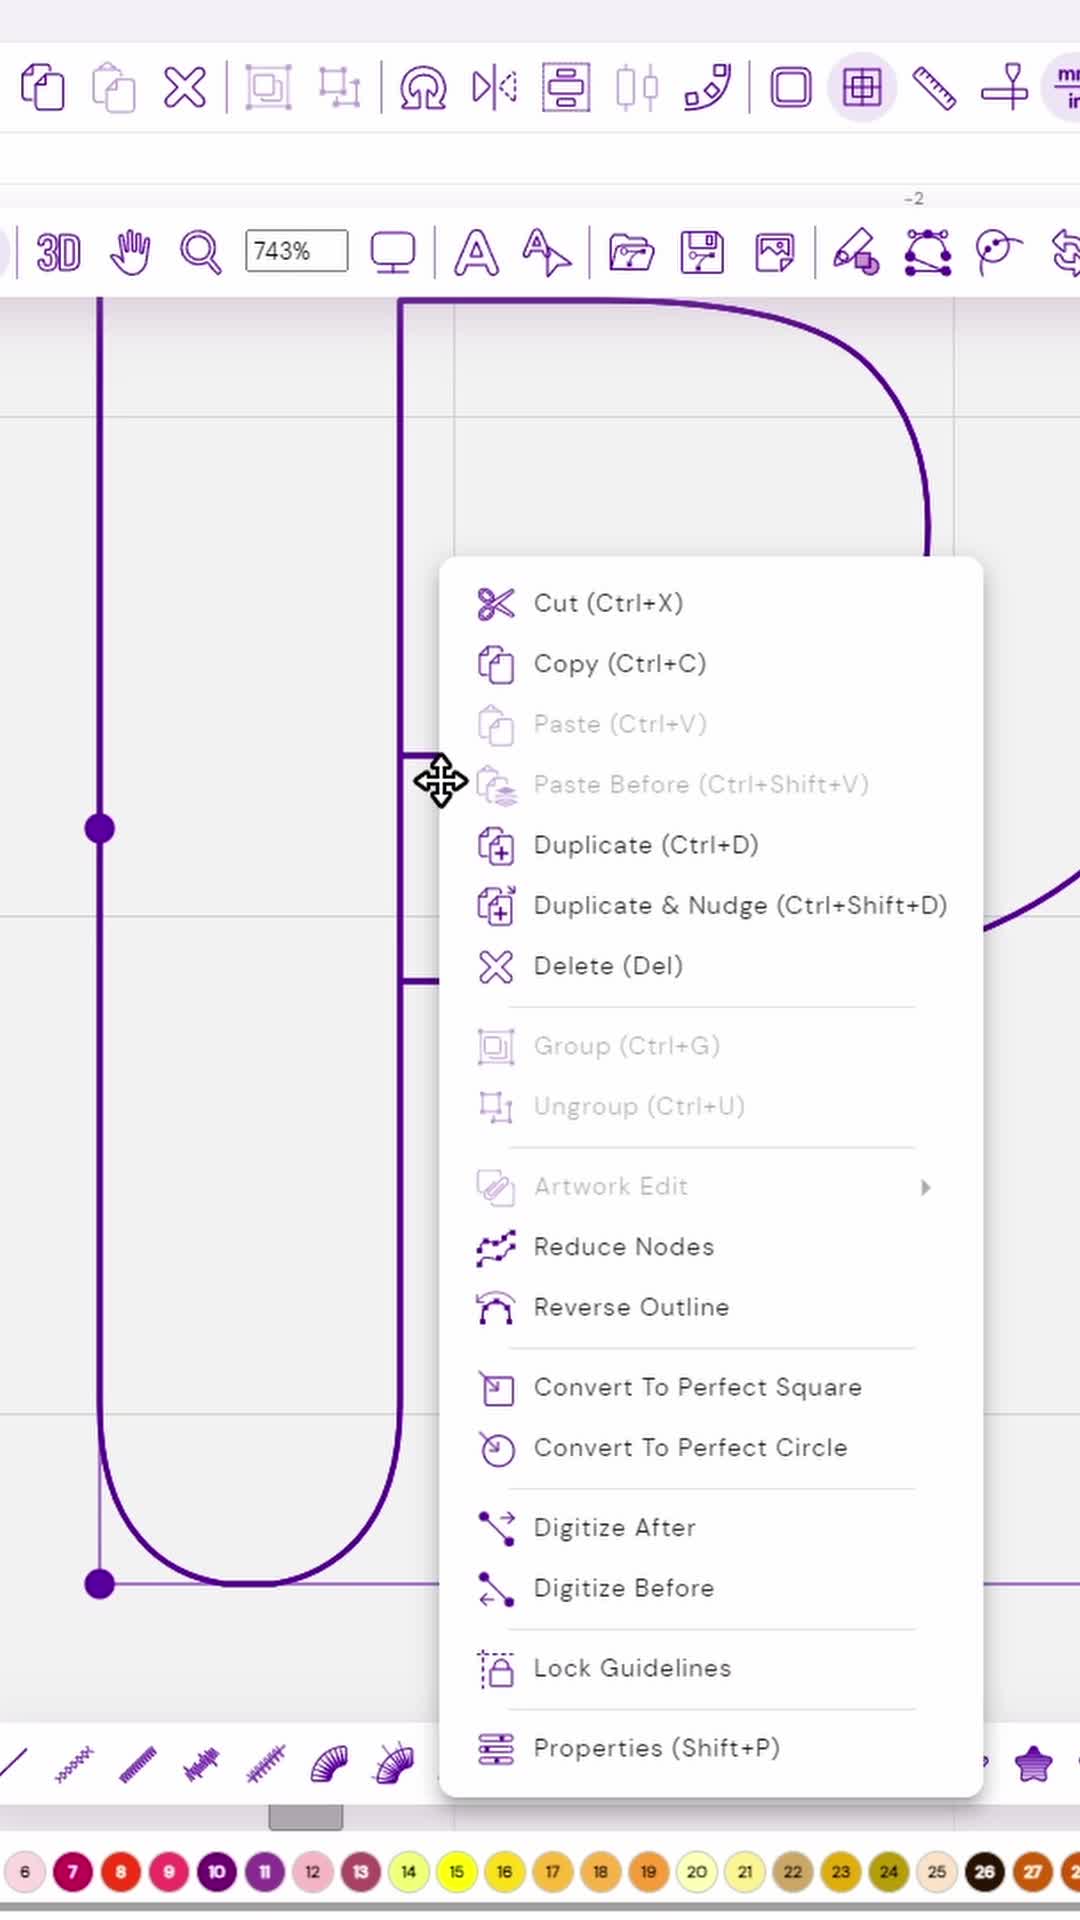Select the rotate object toolbar tool
The height and width of the screenshot is (1920, 1080).
click(x=423, y=88)
